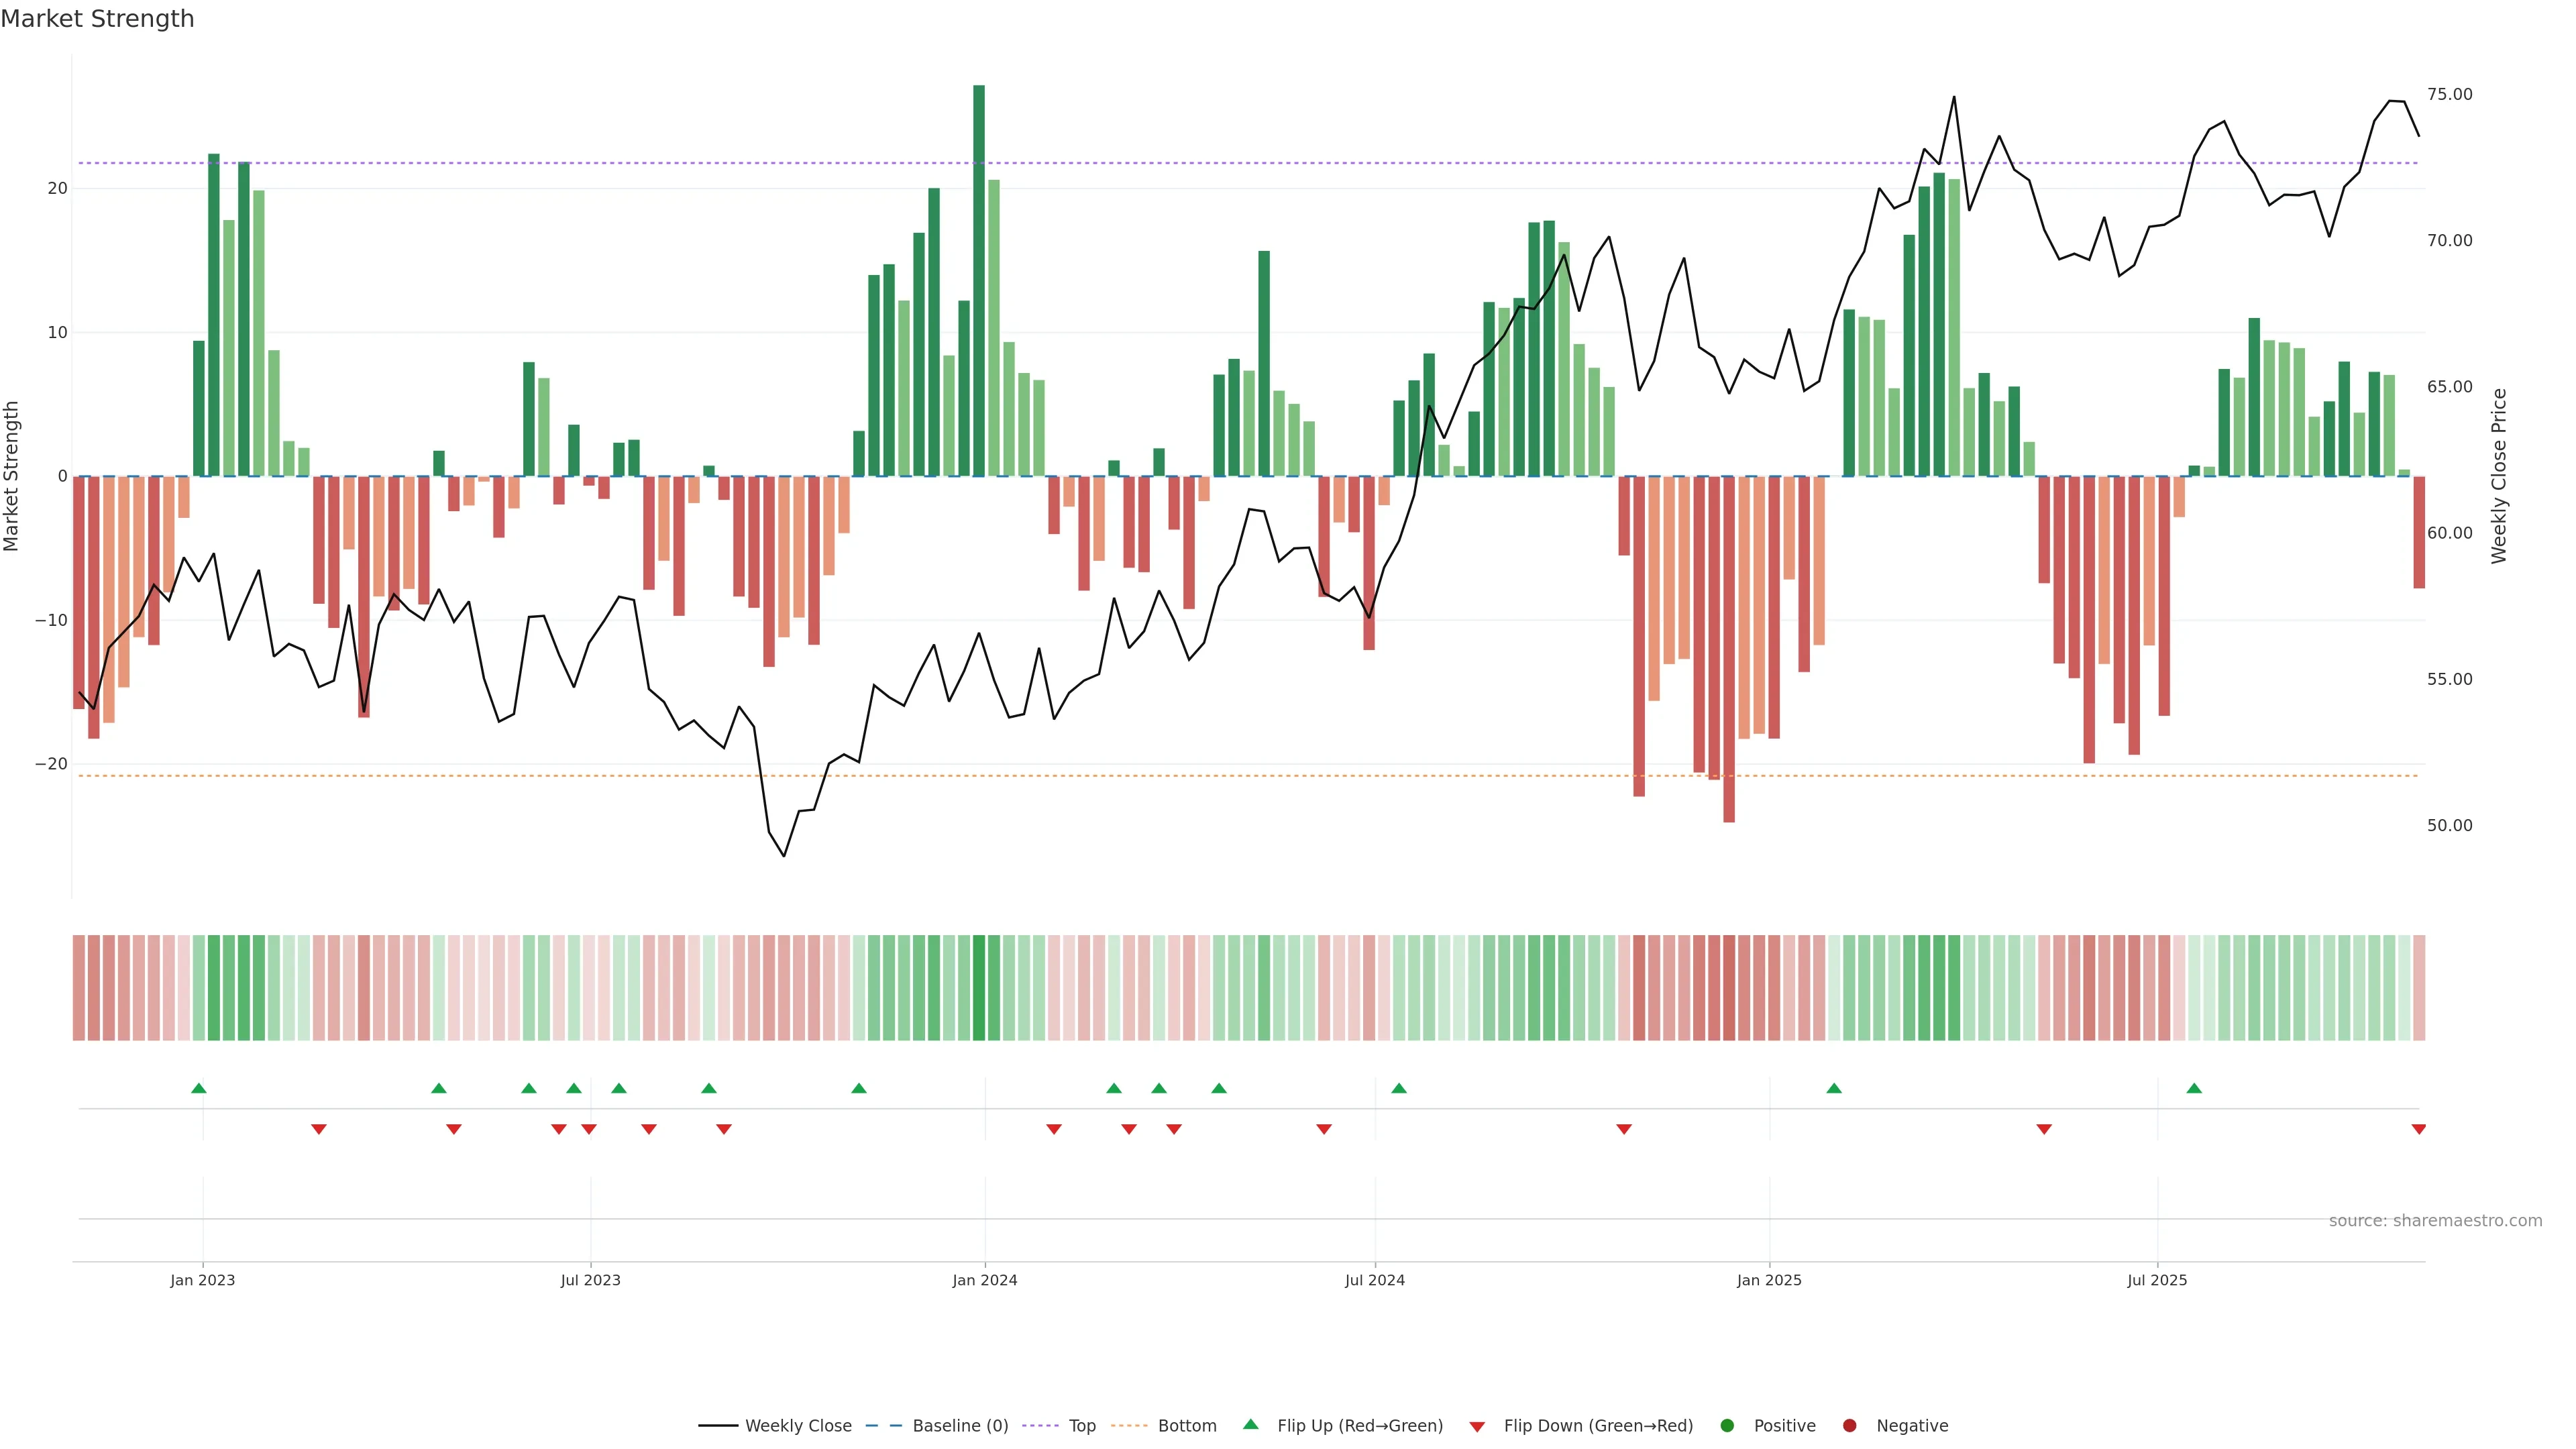2576x1449 pixels.
Task: Click the Market Strength chart title
Action: point(97,19)
